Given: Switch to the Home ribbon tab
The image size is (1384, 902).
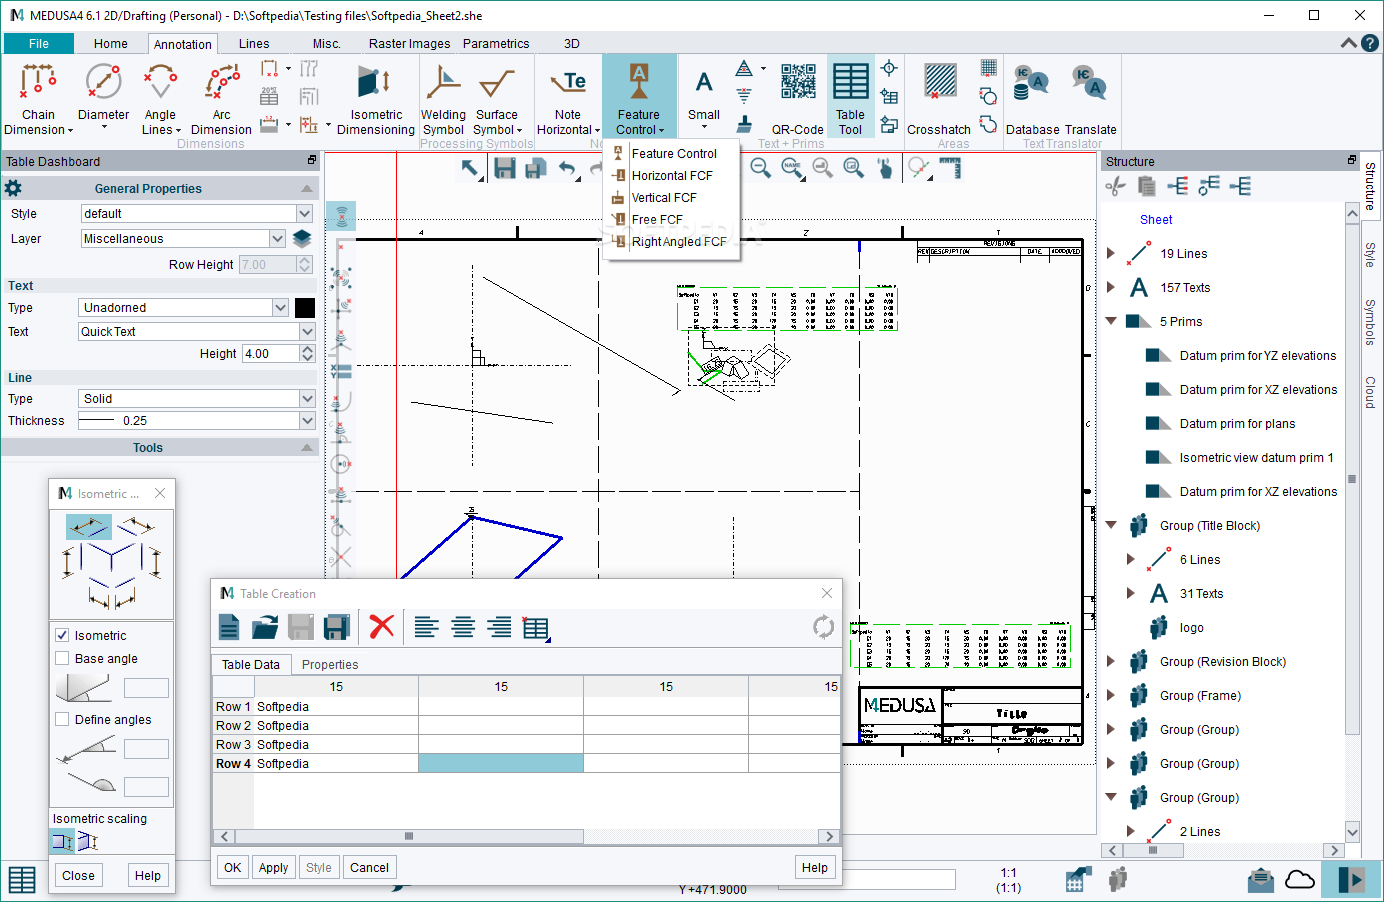Looking at the screenshot, I should click(111, 44).
